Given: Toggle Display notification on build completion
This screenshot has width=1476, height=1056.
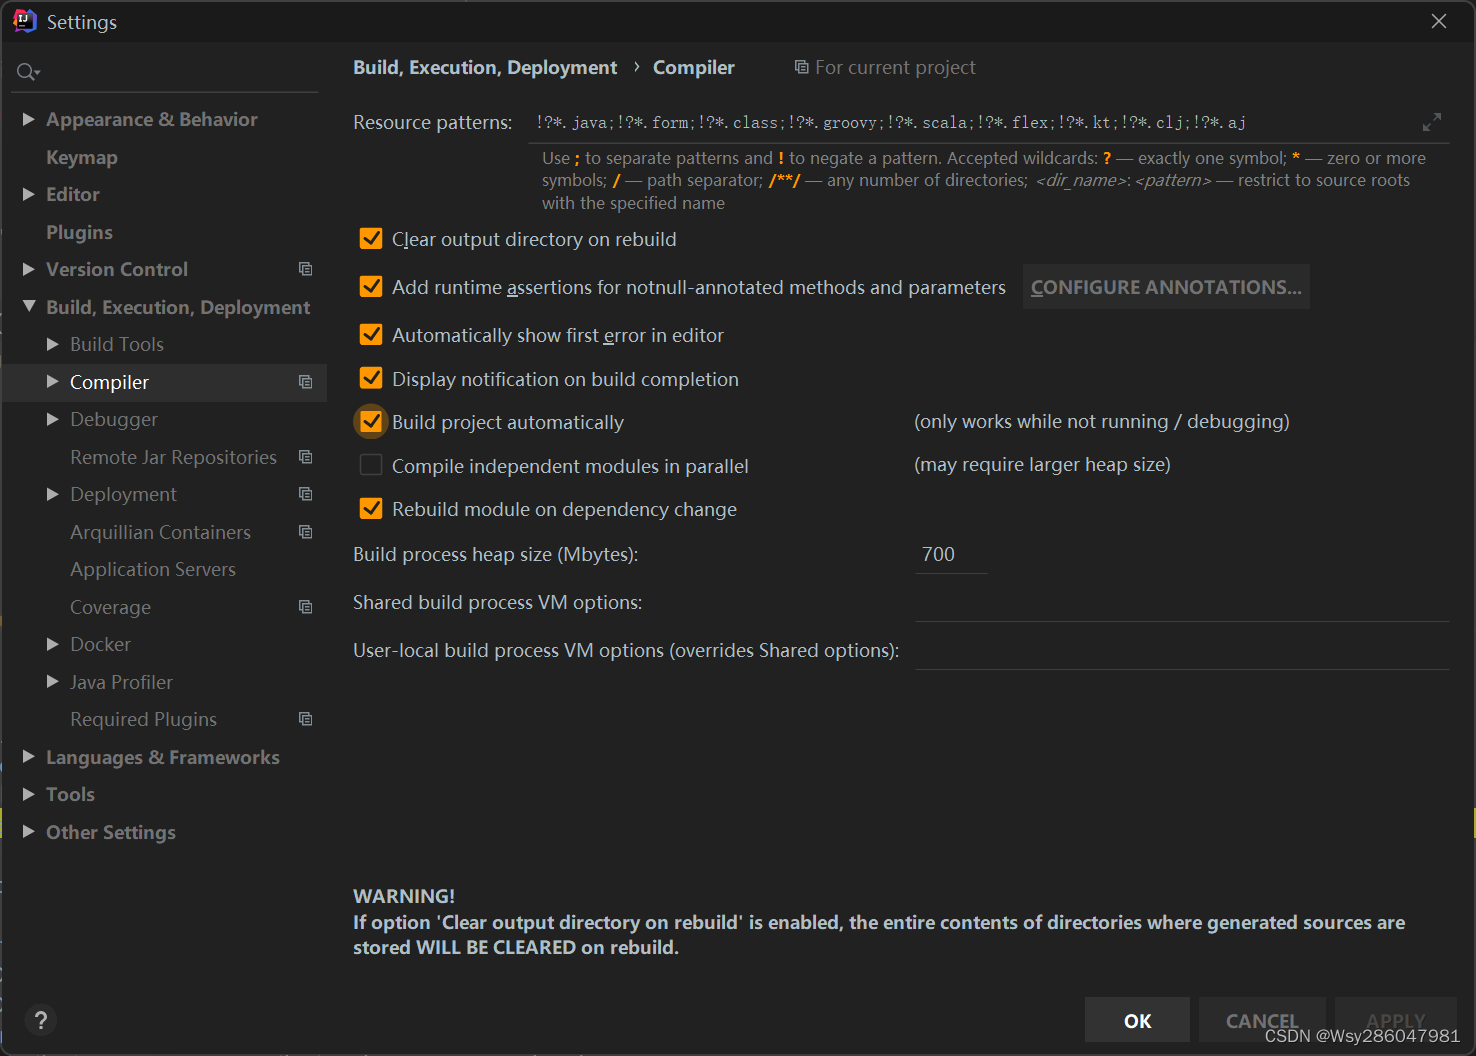Looking at the screenshot, I should pyautogui.click(x=371, y=379).
